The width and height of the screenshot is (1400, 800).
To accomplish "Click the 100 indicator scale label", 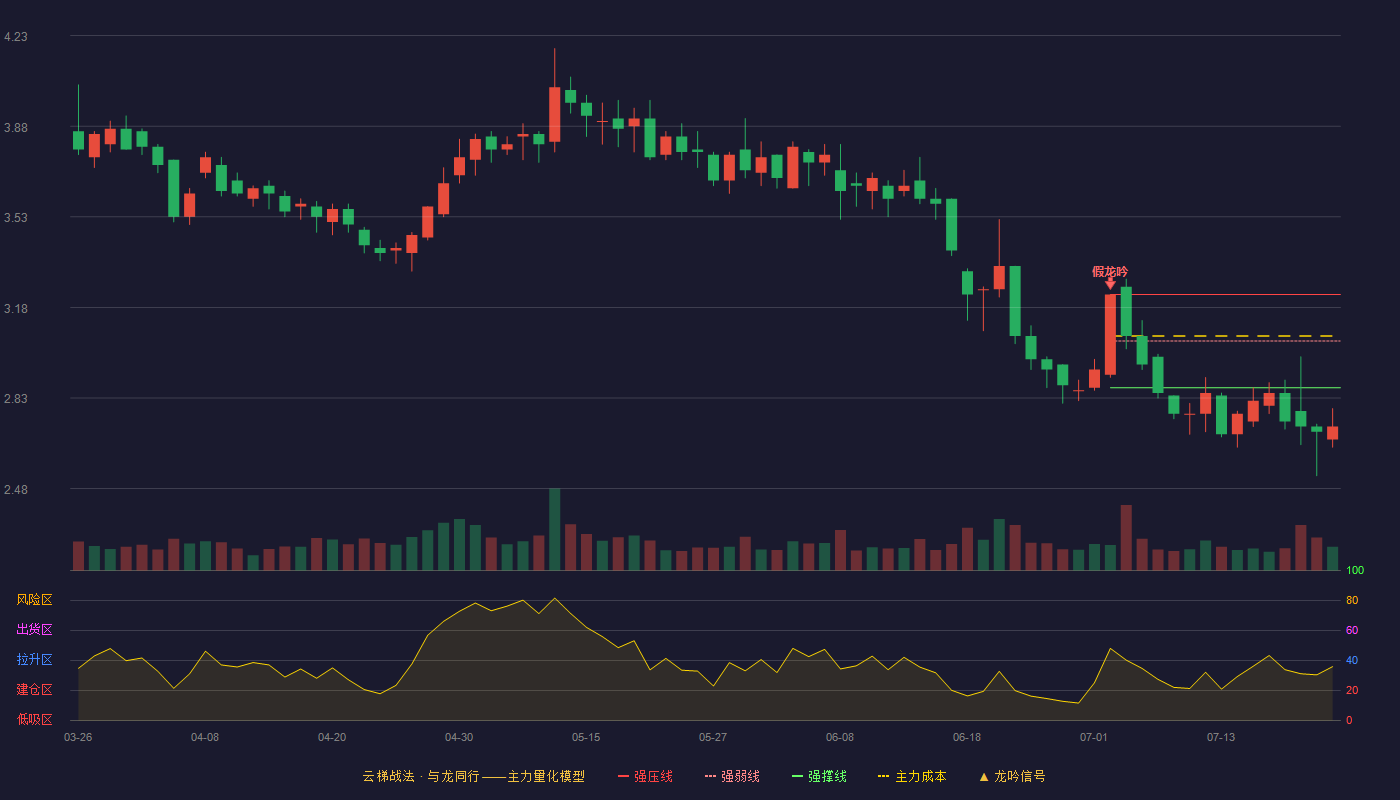I will [x=1355, y=571].
